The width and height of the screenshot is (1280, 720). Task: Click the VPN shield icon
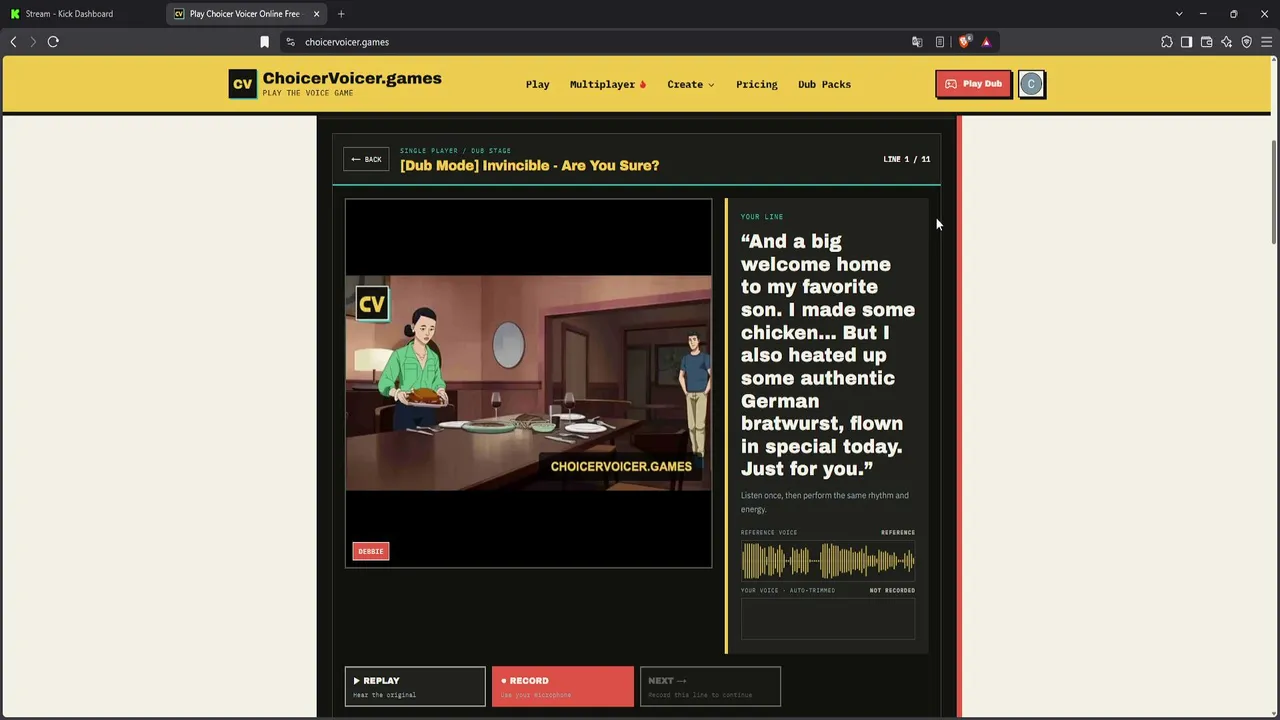point(1247,42)
